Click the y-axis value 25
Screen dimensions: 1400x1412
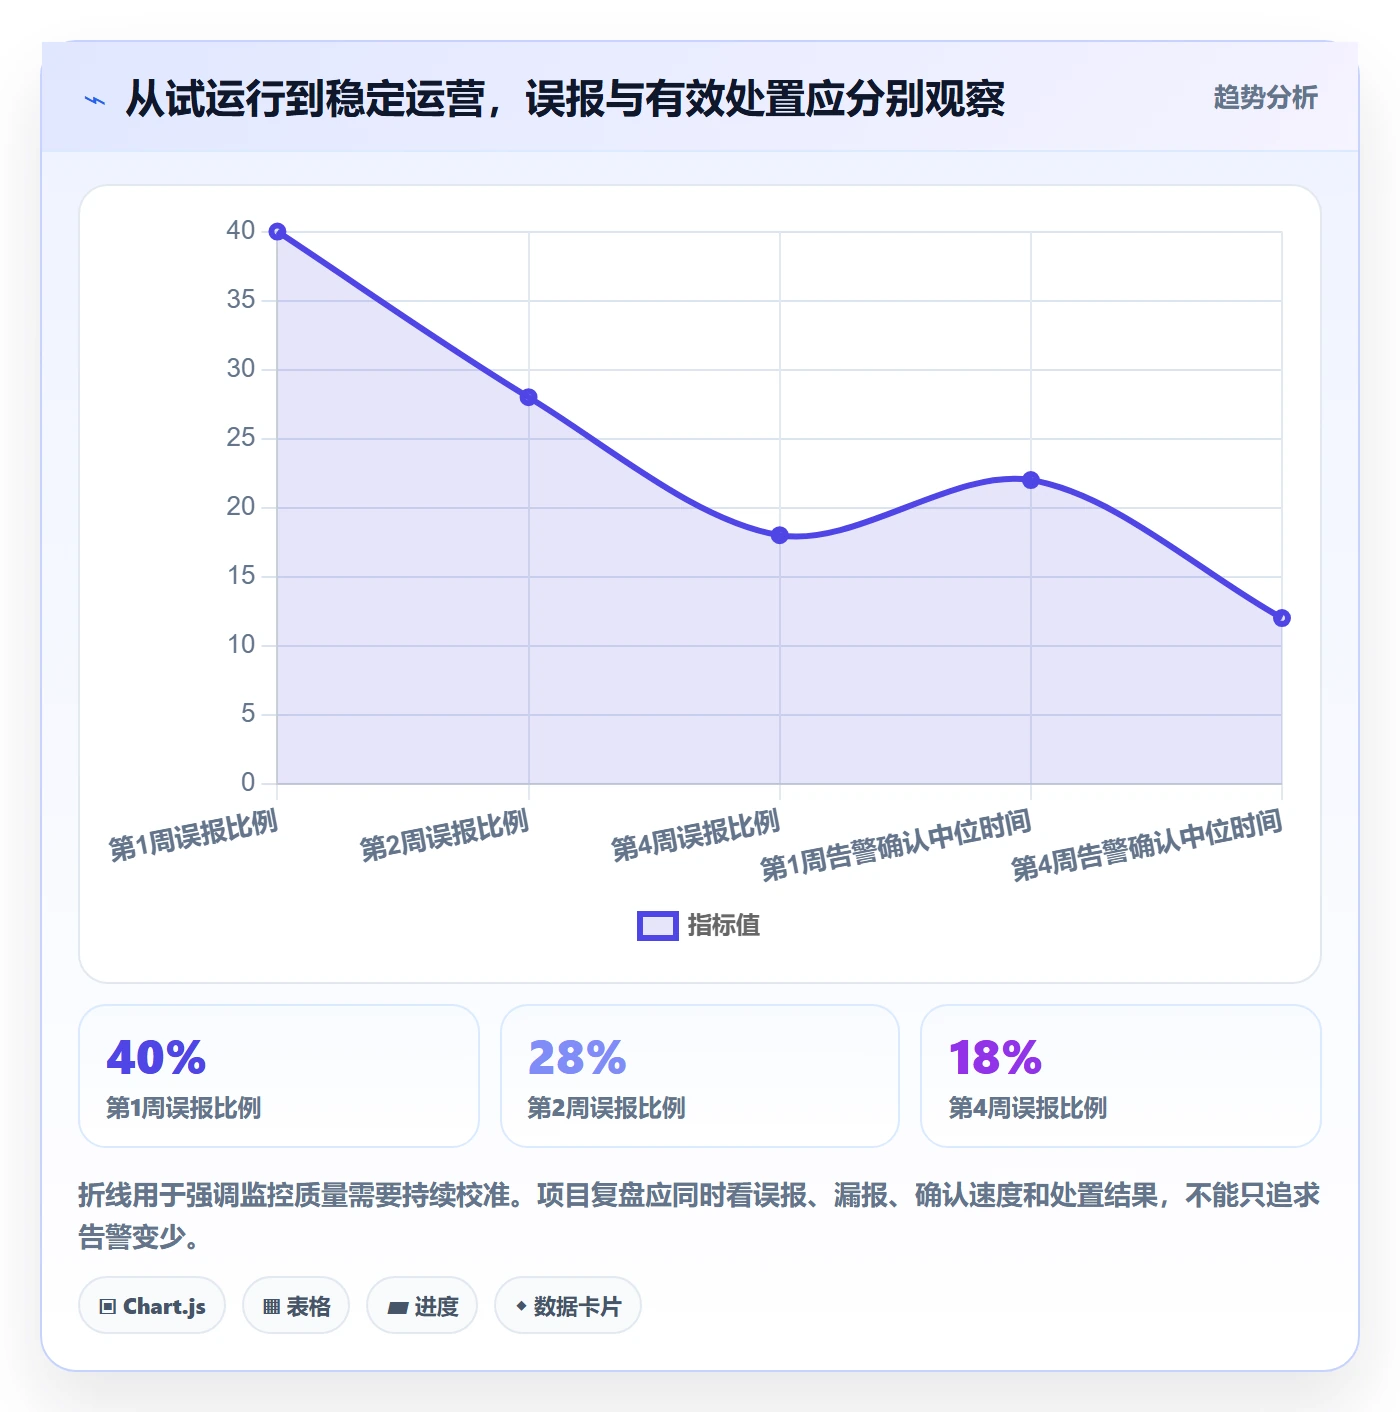[241, 438]
